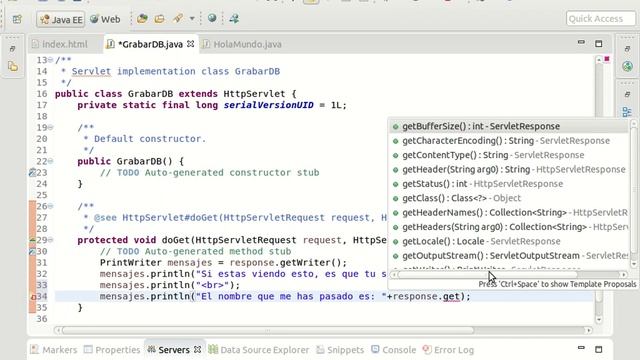Click the error marker at line 34
This screenshot has height=360, width=640.
tap(33, 297)
